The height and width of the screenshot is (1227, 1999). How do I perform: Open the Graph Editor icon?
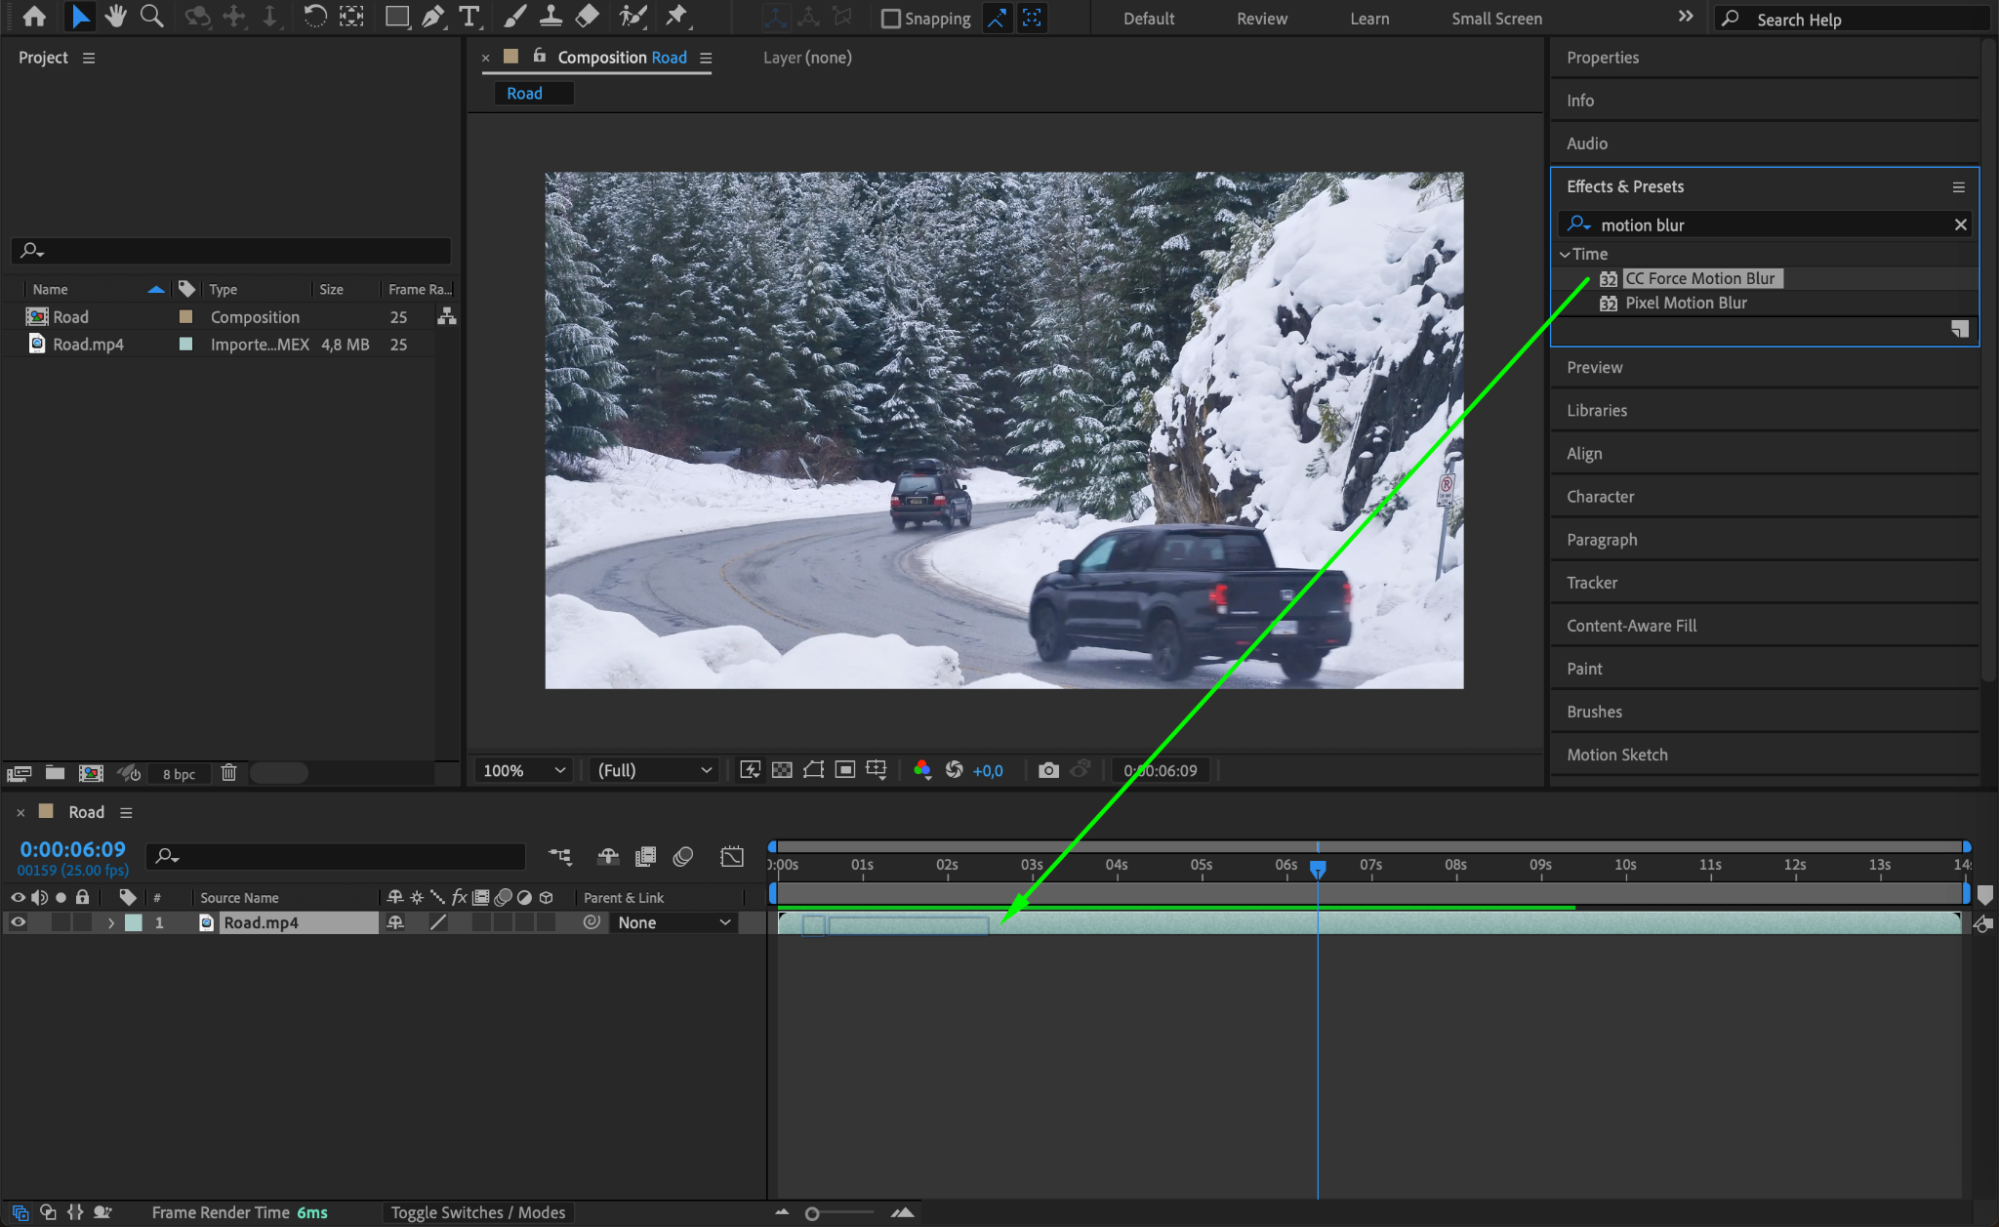pyautogui.click(x=732, y=857)
